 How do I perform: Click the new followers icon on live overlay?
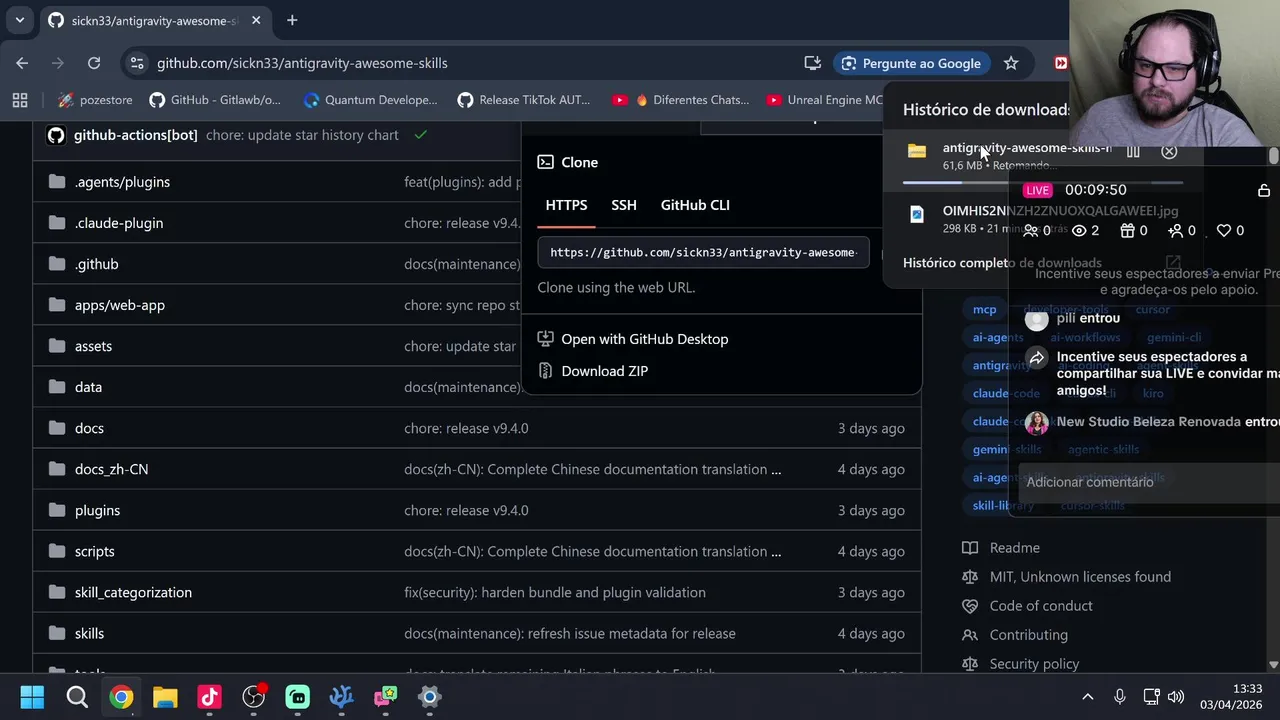pyautogui.click(x=1175, y=231)
